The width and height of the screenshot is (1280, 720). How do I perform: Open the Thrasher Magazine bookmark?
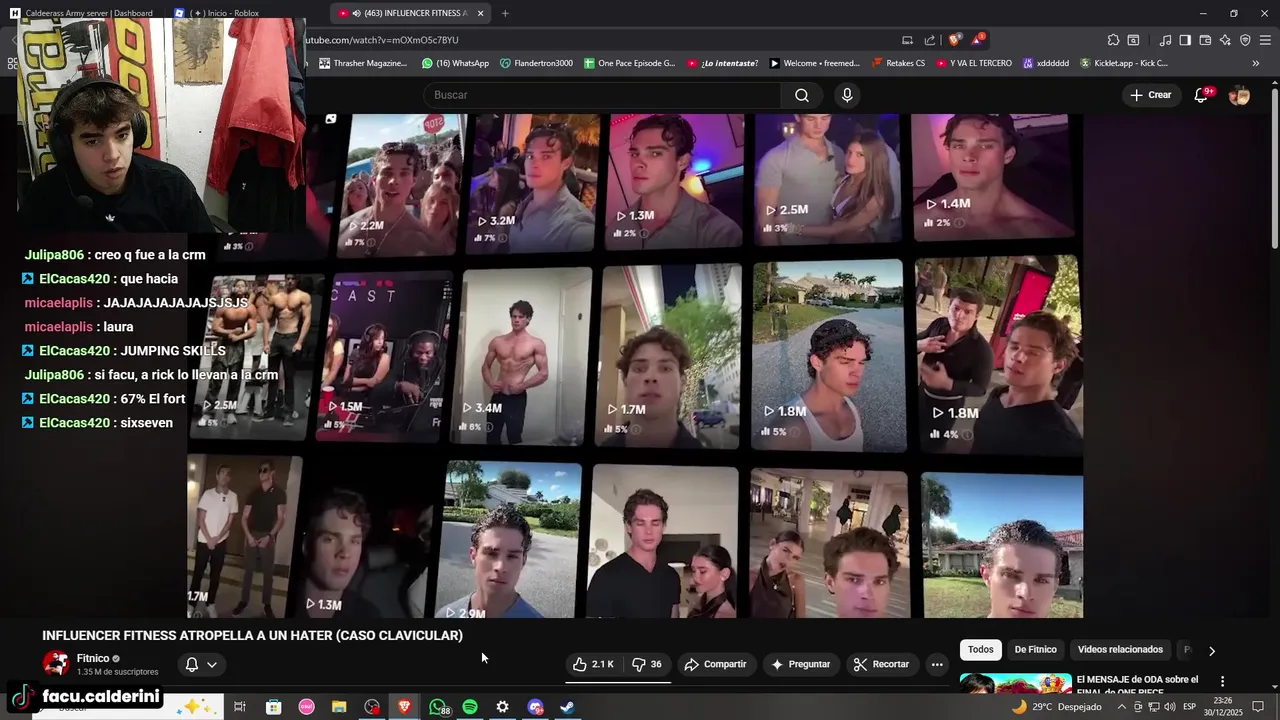coord(363,63)
